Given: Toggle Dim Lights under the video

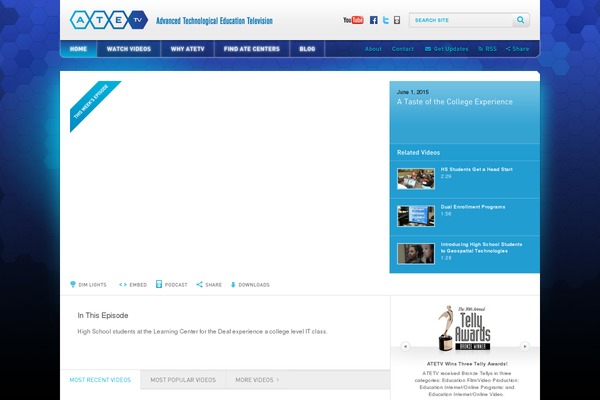Looking at the screenshot, I should point(88,284).
